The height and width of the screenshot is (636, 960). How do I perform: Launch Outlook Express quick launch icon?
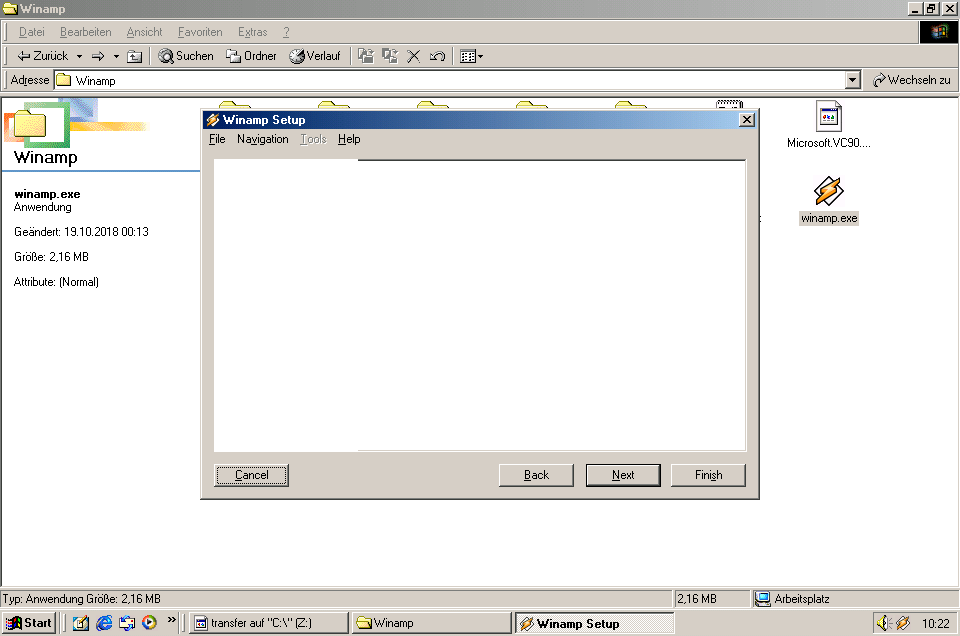pos(127,623)
